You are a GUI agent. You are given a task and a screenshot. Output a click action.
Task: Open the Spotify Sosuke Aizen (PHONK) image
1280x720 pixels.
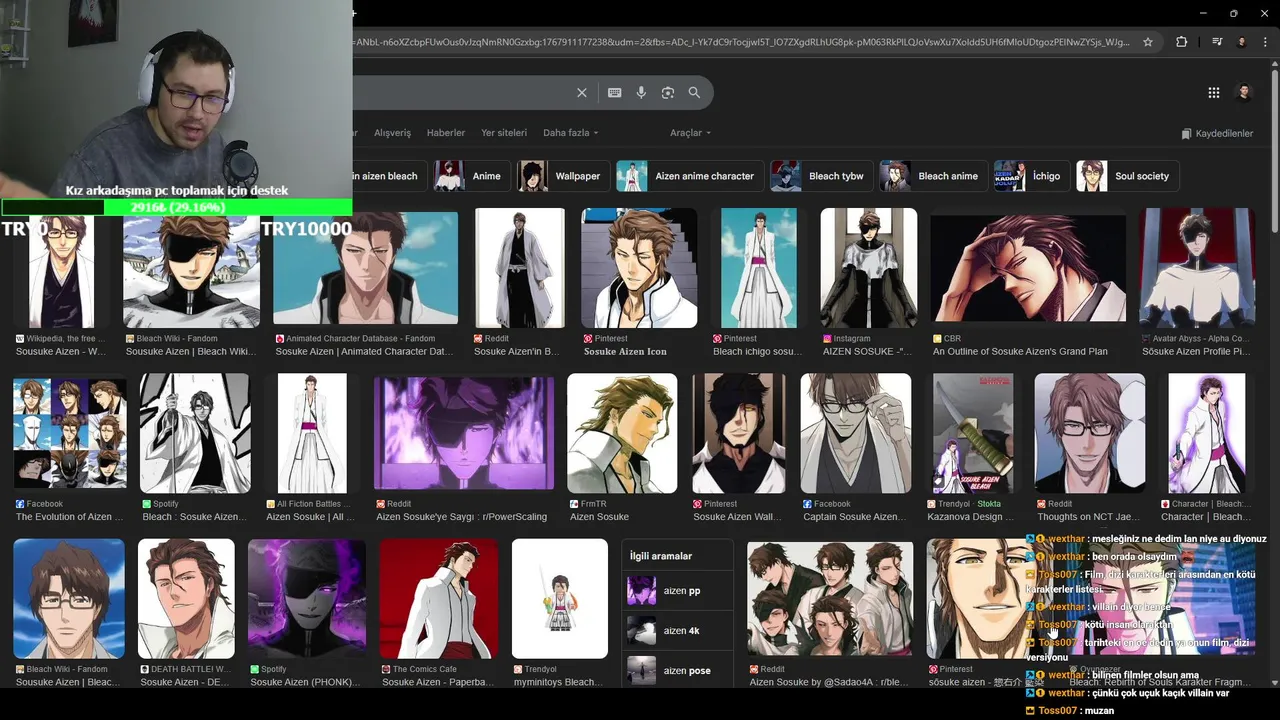pos(307,598)
